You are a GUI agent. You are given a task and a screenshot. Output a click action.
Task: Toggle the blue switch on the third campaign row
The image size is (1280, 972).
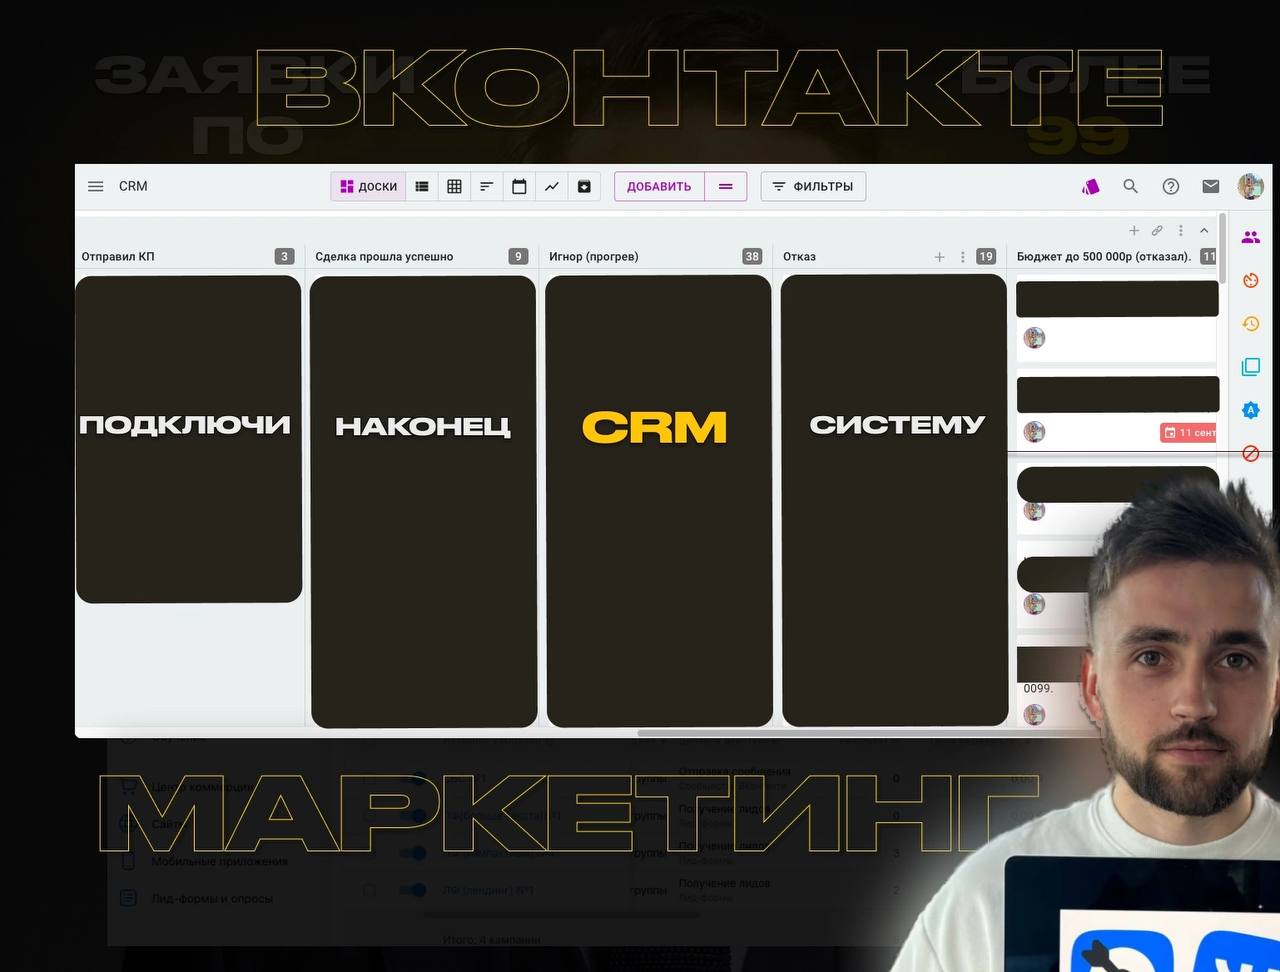[413, 853]
